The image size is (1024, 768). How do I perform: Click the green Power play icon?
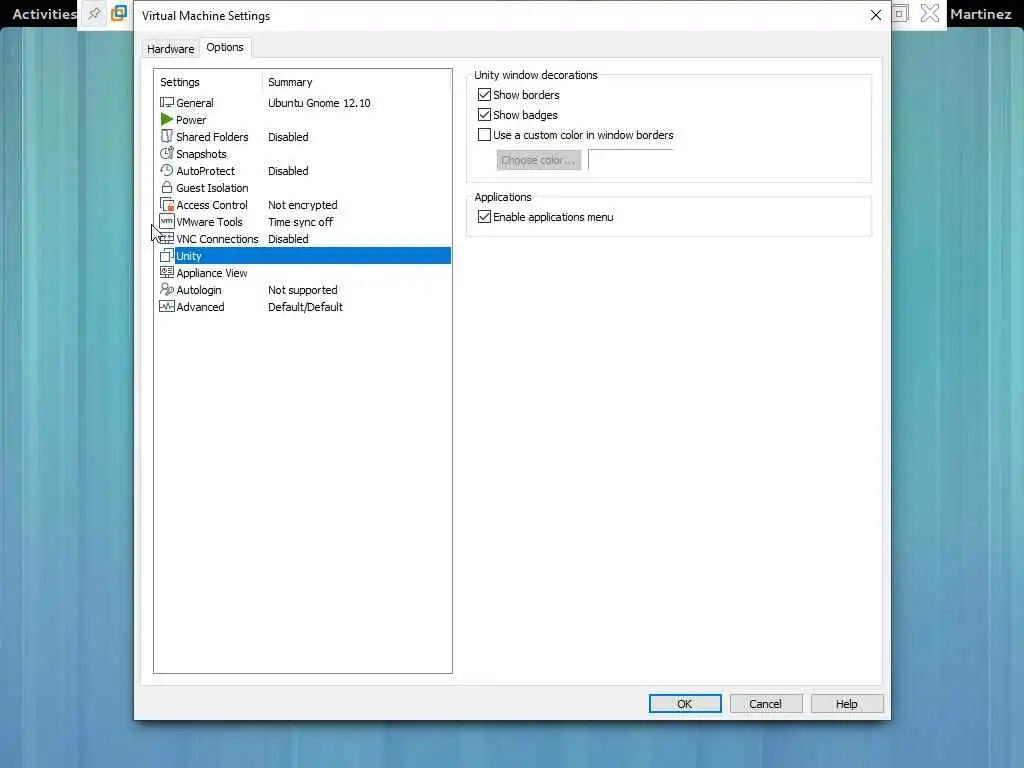[167, 120]
